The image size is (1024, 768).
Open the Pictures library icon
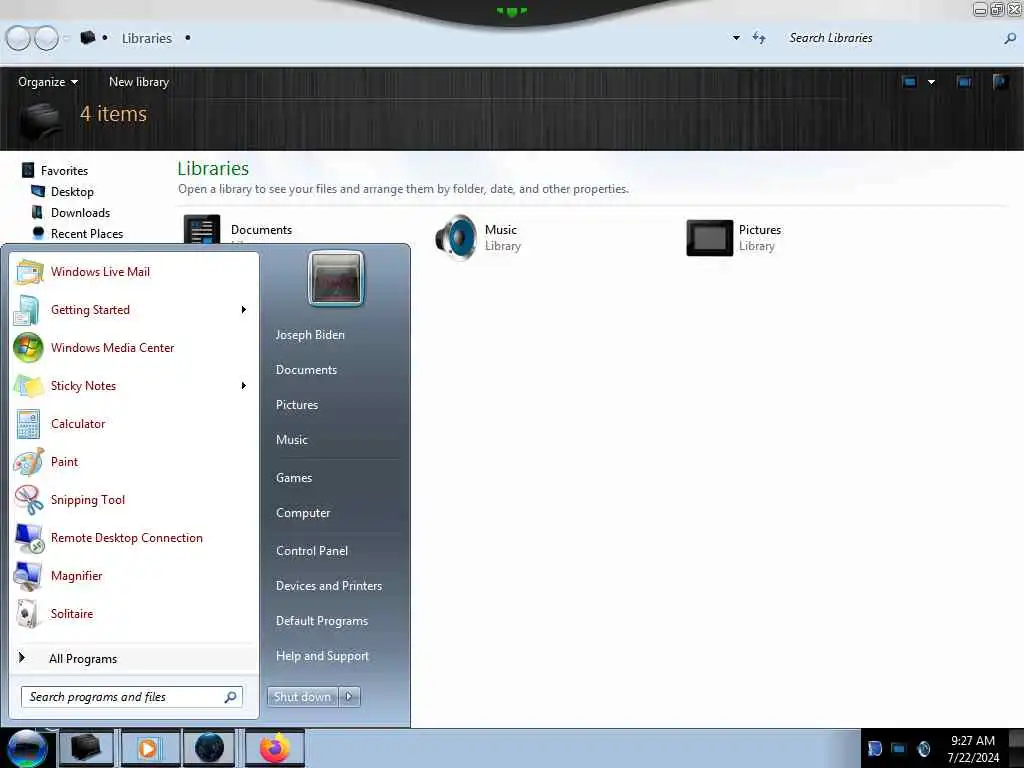coord(710,238)
